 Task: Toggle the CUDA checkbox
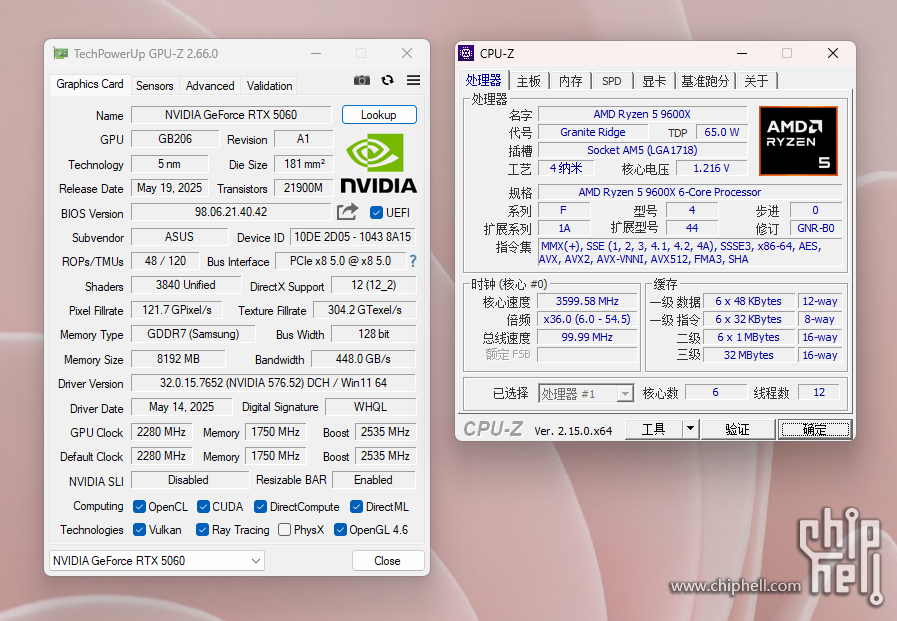click(203, 507)
